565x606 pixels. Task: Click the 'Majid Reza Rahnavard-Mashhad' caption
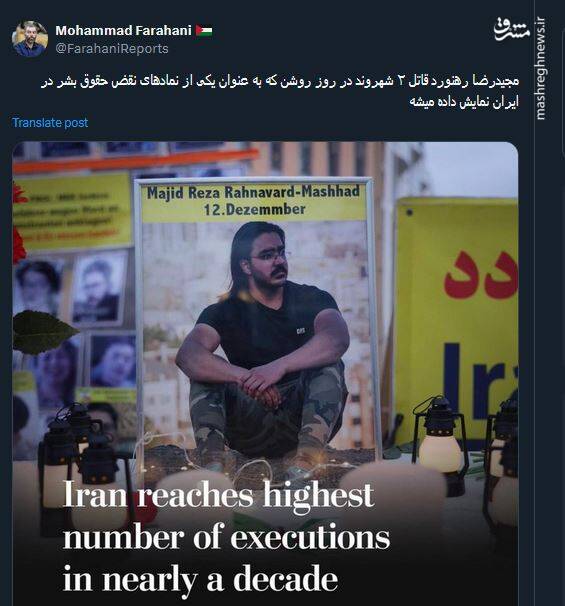tap(253, 192)
